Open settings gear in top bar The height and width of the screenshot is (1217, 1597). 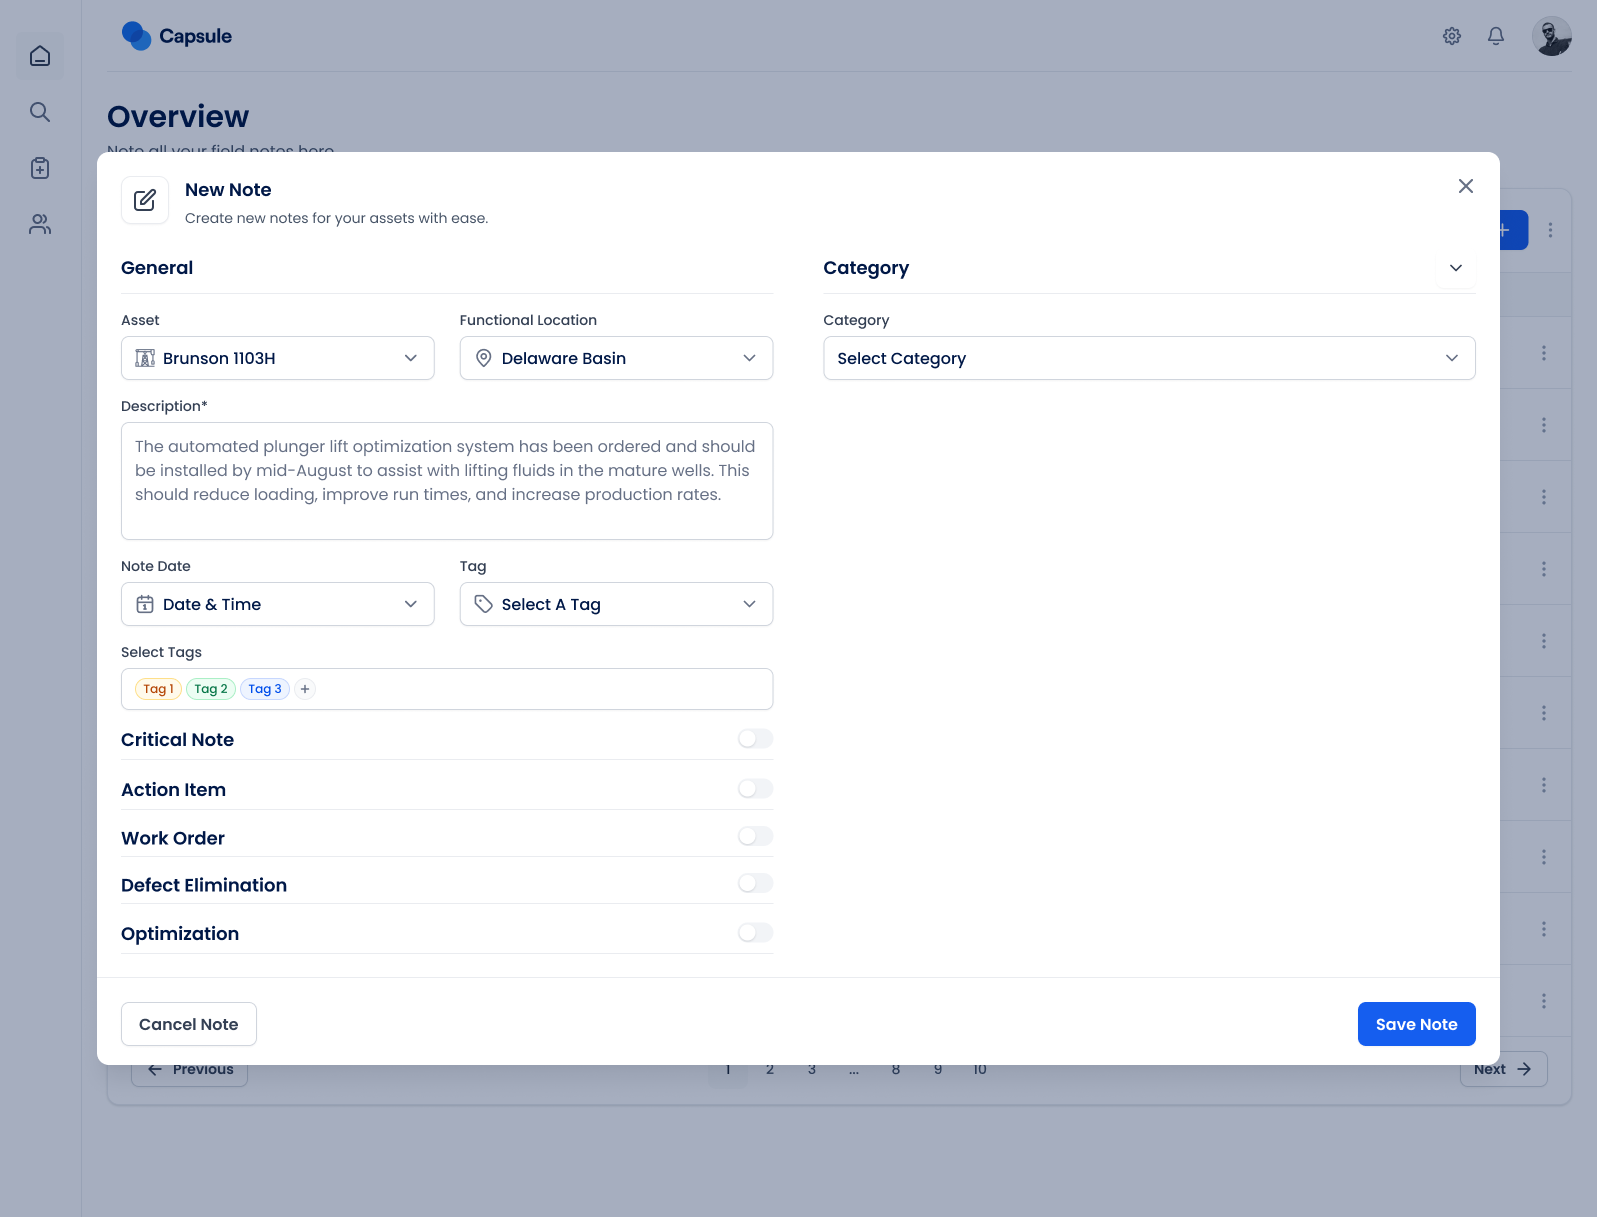[x=1452, y=36]
